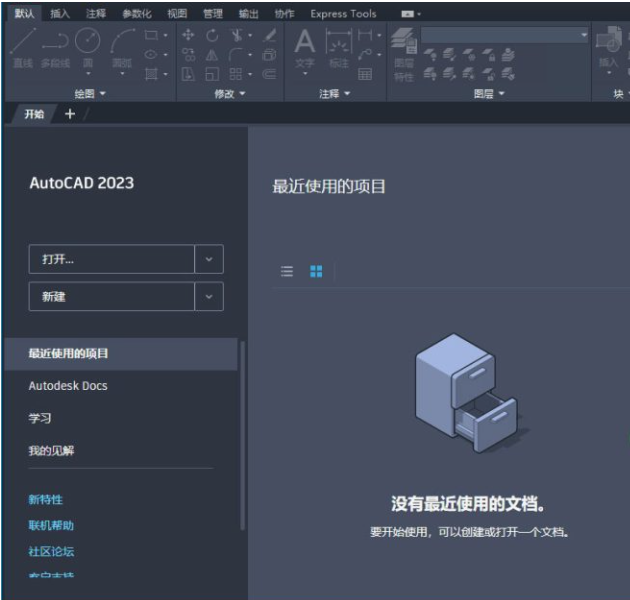The height and width of the screenshot is (600, 630).
Task: Open the 管理 ribbon tab
Action: [x=213, y=14]
